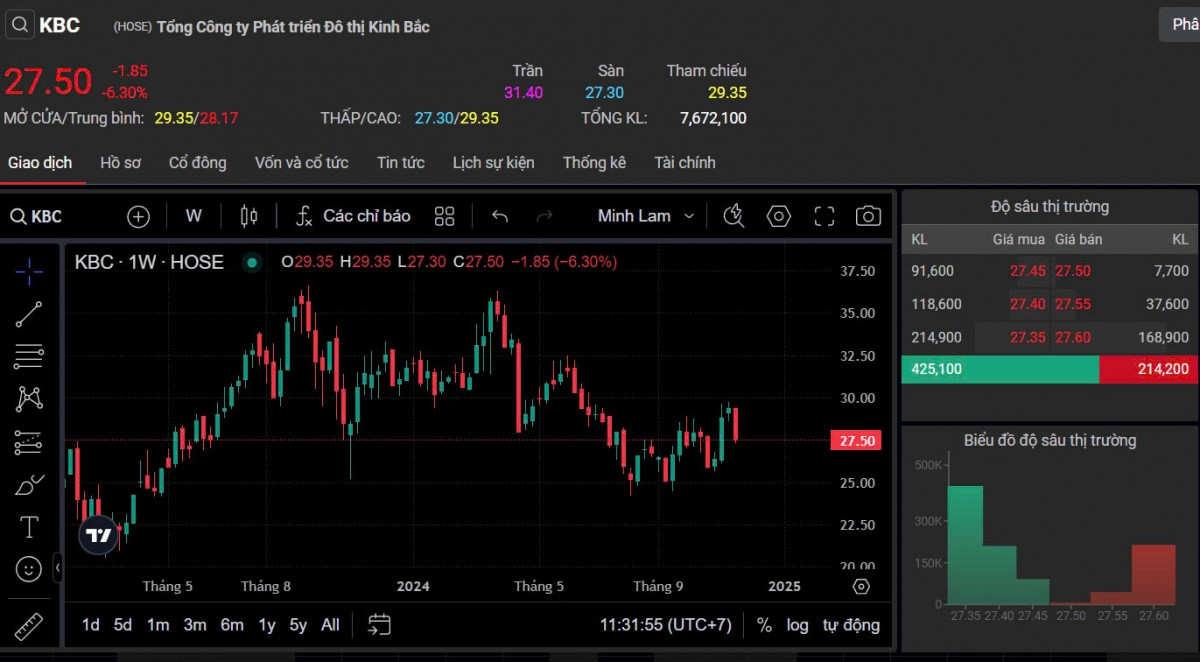The image size is (1200, 662).
Task: Open the 'Hồ sơ' tab
Action: (x=120, y=163)
